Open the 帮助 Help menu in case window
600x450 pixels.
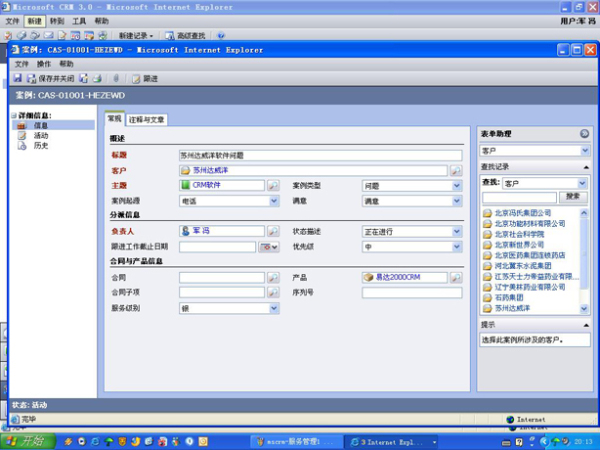66,64
